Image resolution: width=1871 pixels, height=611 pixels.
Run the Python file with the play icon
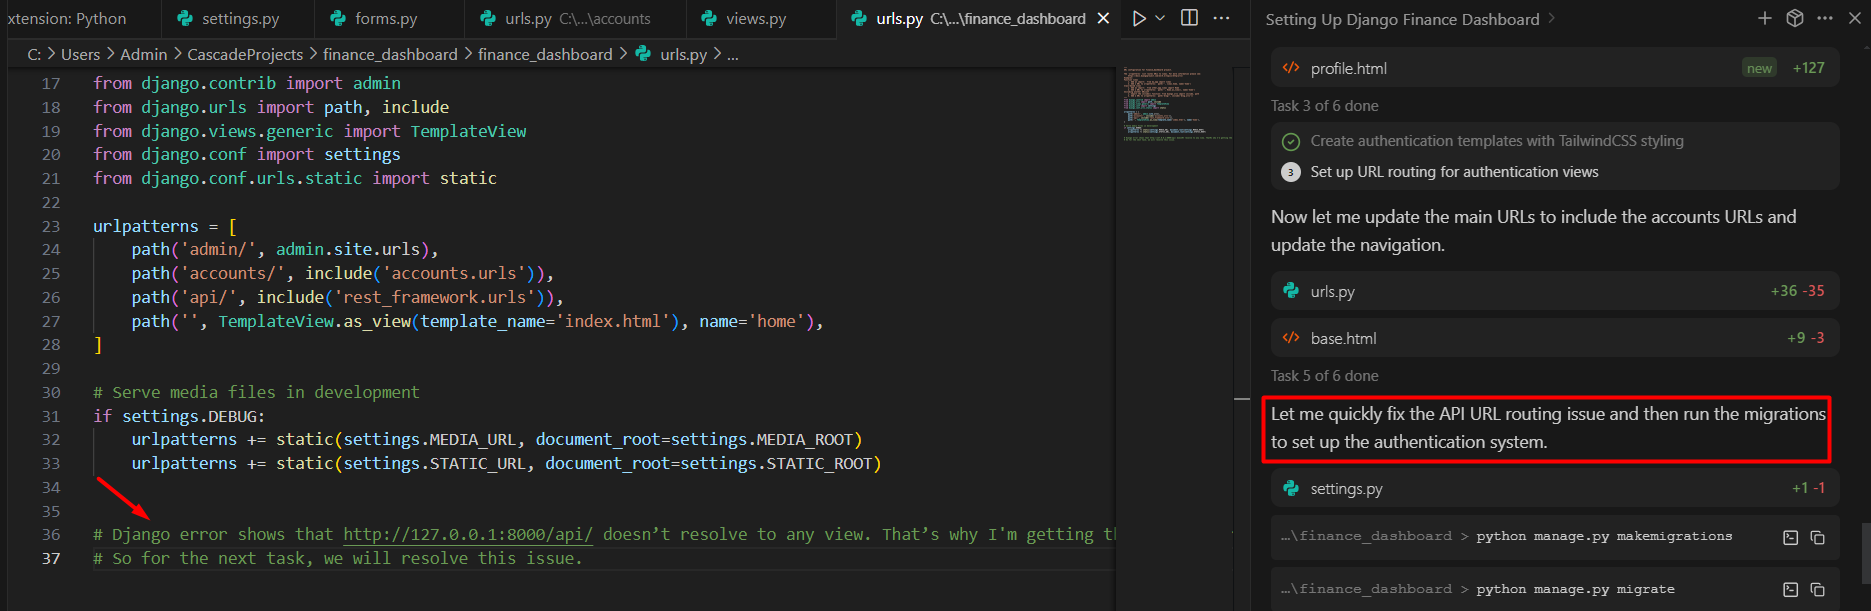[1139, 18]
